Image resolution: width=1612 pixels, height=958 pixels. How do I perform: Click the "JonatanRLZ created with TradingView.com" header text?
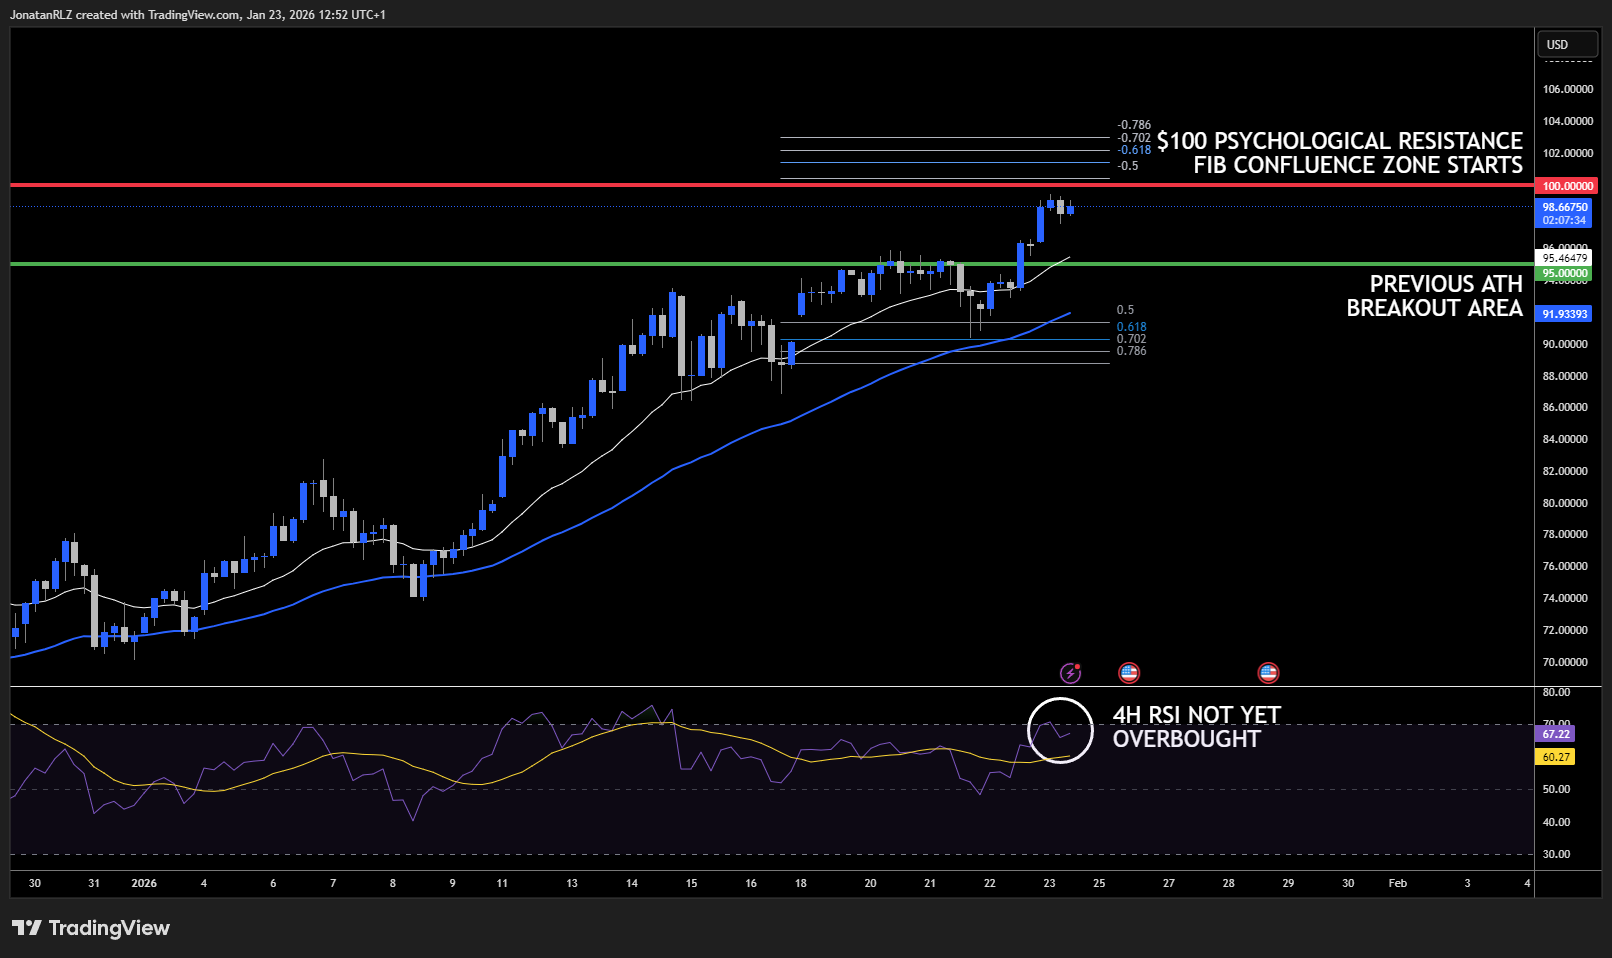(198, 15)
